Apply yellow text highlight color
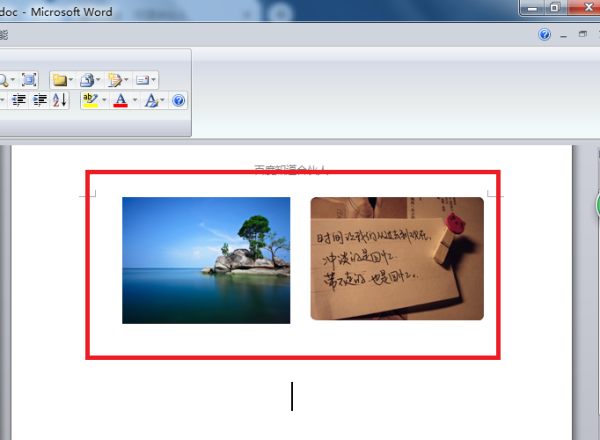Screen dimensions: 600x440 (90, 100)
